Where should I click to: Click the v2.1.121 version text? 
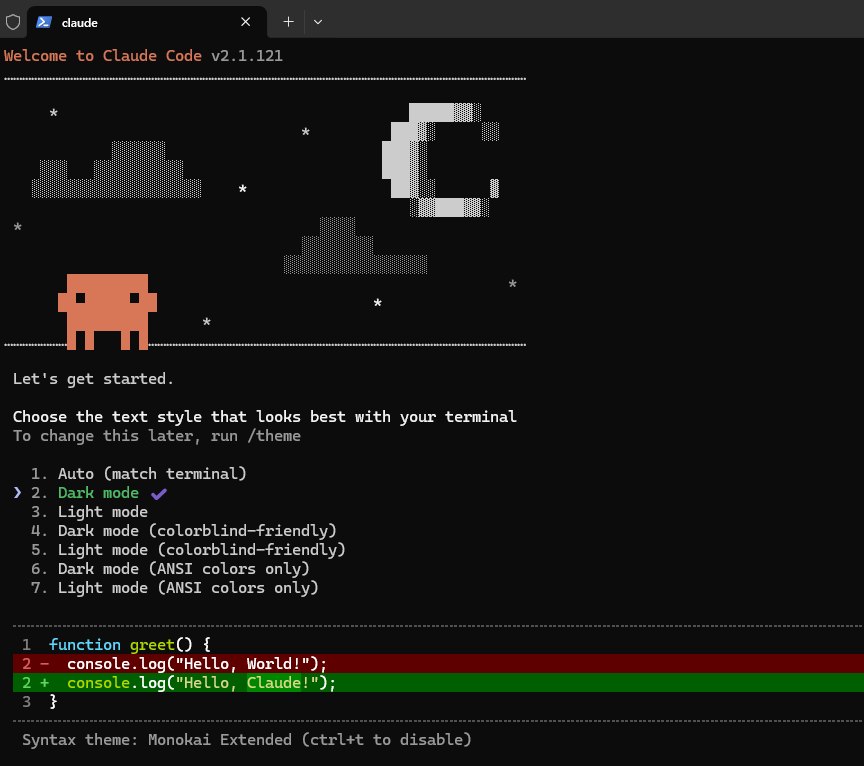(x=247, y=56)
